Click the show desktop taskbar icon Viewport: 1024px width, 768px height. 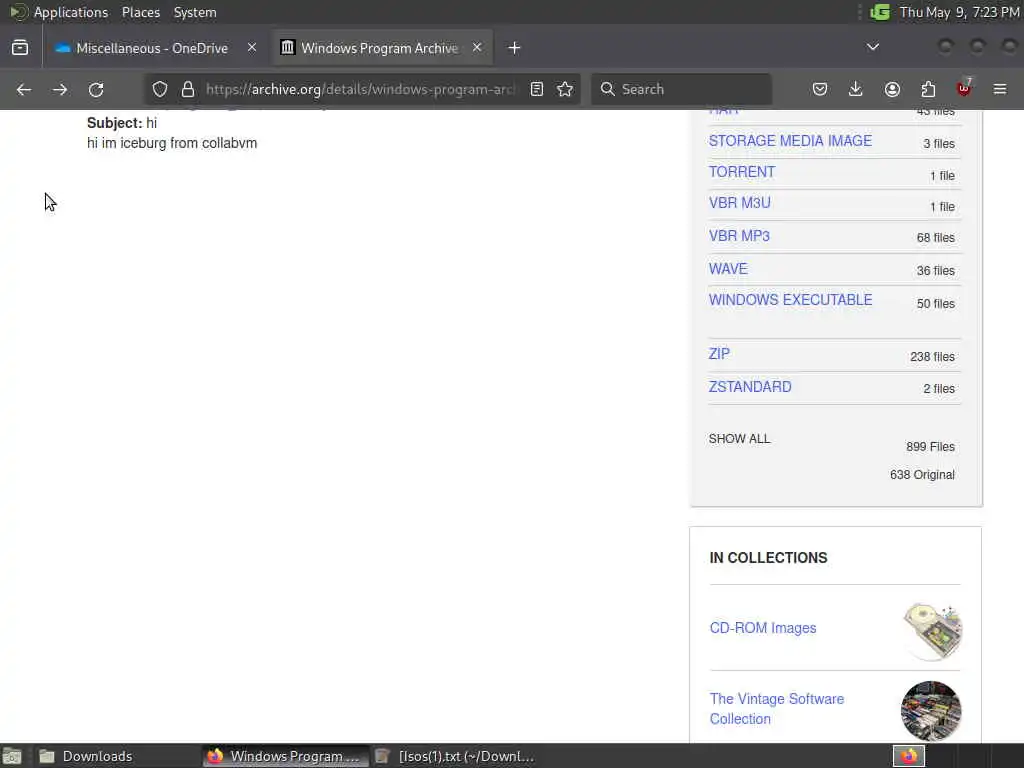pos(12,756)
